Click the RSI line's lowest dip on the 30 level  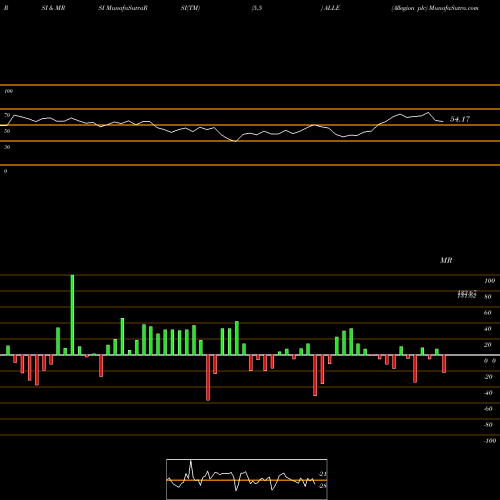pos(236,141)
